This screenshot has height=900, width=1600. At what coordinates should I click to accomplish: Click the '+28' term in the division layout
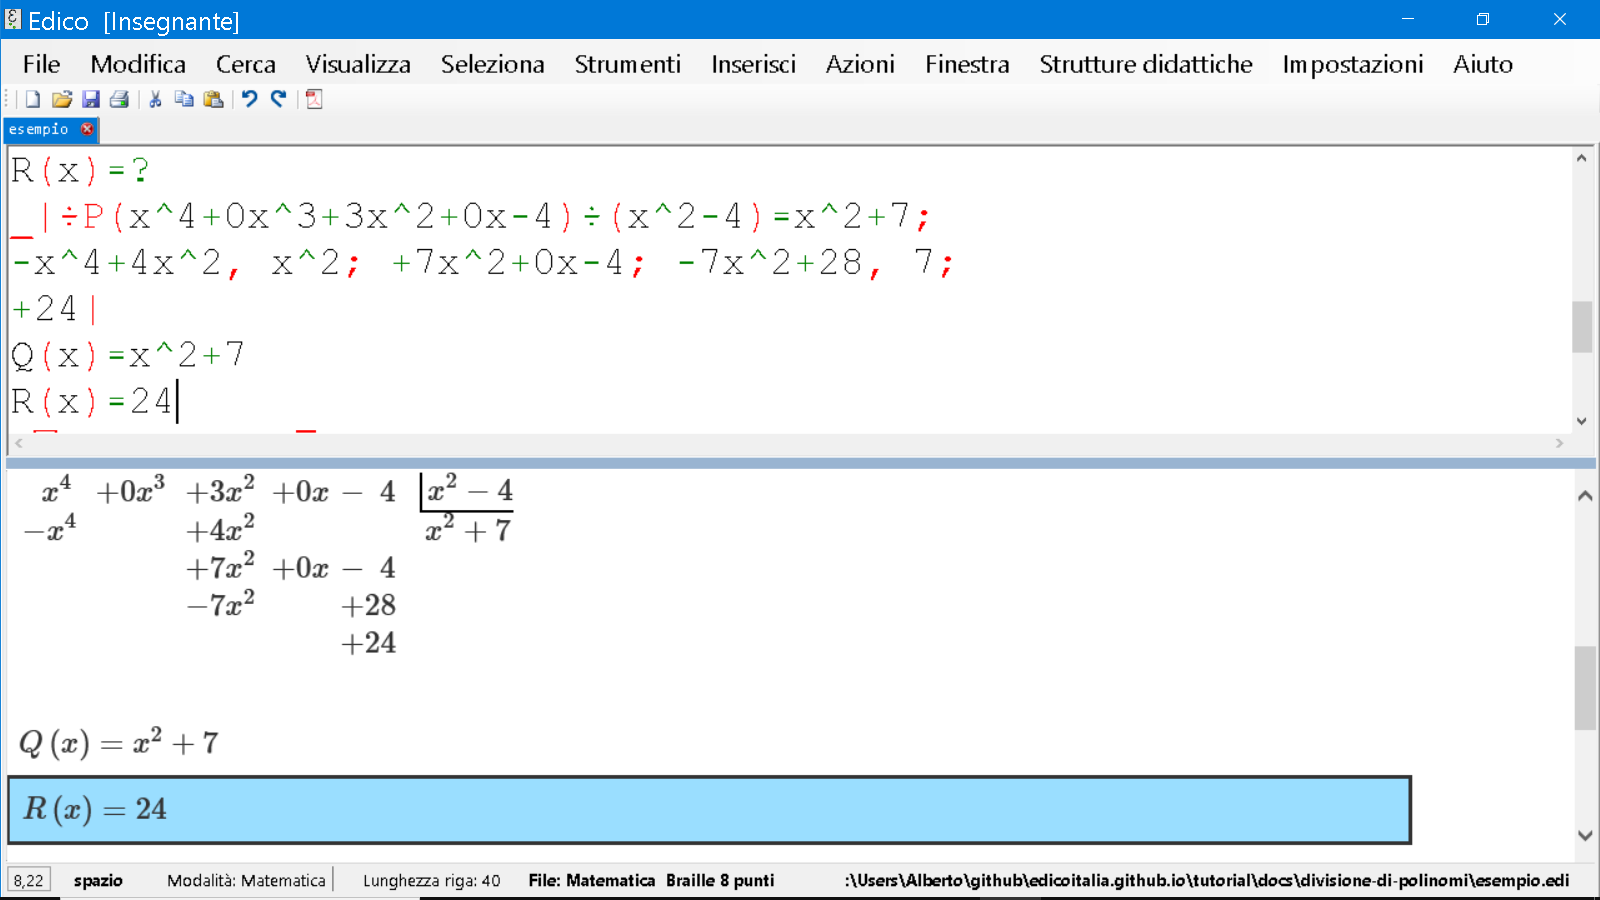pos(369,605)
